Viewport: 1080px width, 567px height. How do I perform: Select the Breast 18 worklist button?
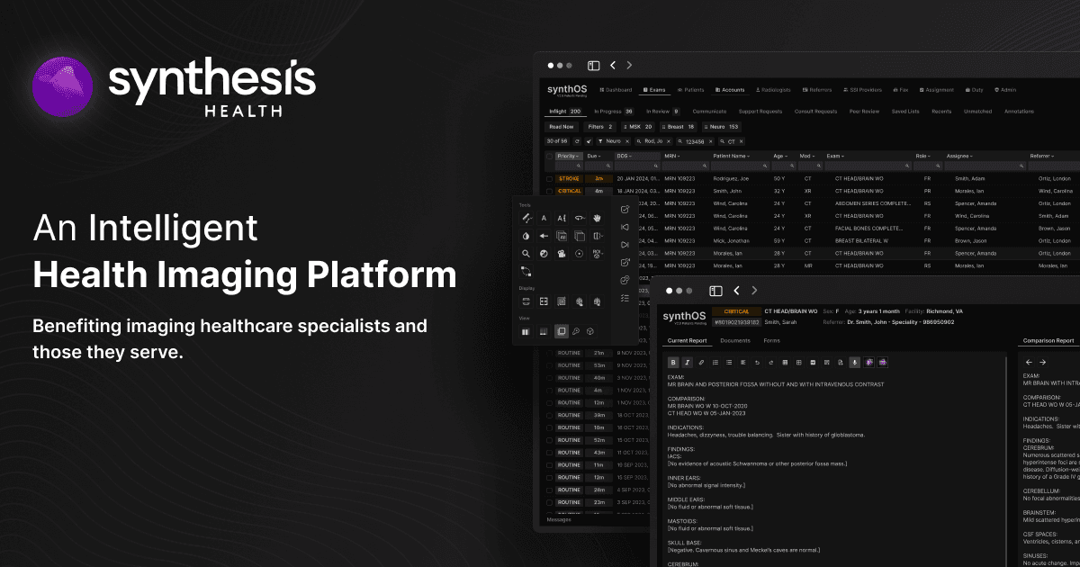[678, 127]
